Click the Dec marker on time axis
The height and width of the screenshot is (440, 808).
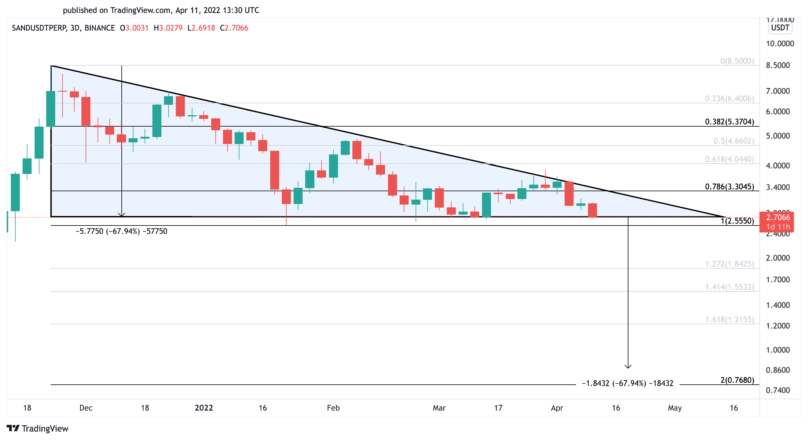click(86, 408)
